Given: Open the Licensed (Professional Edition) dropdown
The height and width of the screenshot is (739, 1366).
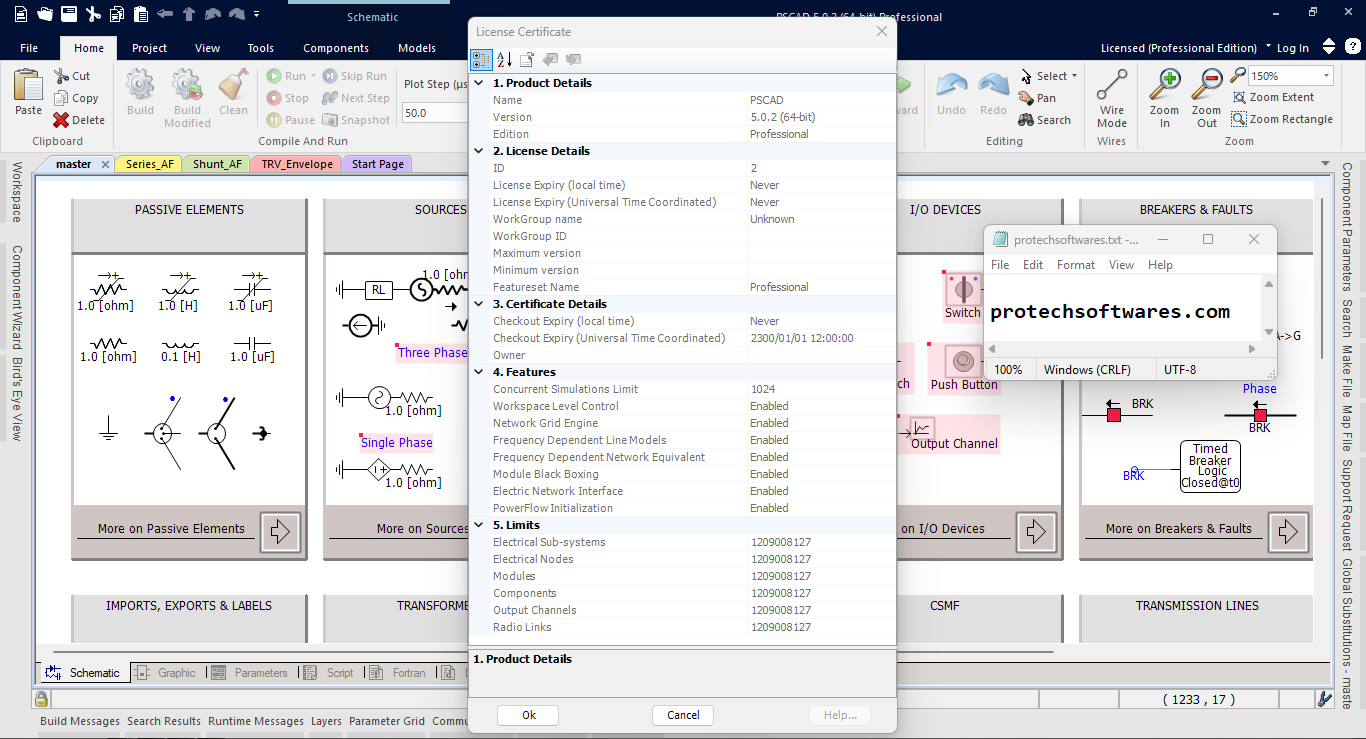Looking at the screenshot, I should tap(1268, 47).
